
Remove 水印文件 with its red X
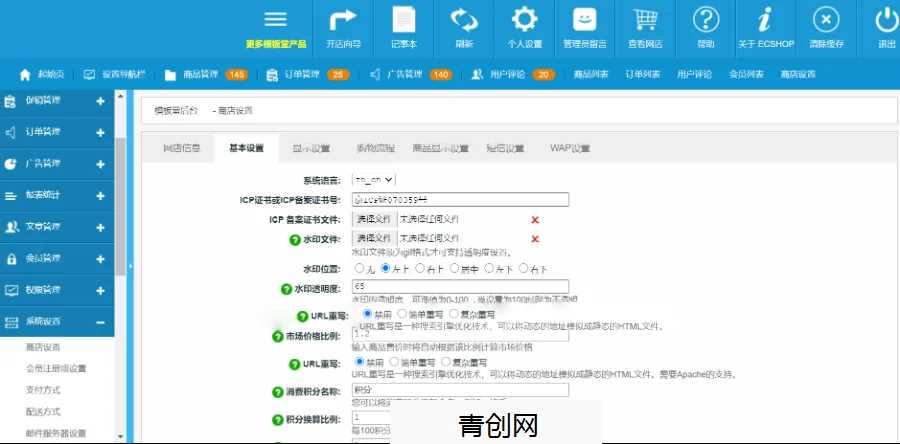[x=535, y=239]
